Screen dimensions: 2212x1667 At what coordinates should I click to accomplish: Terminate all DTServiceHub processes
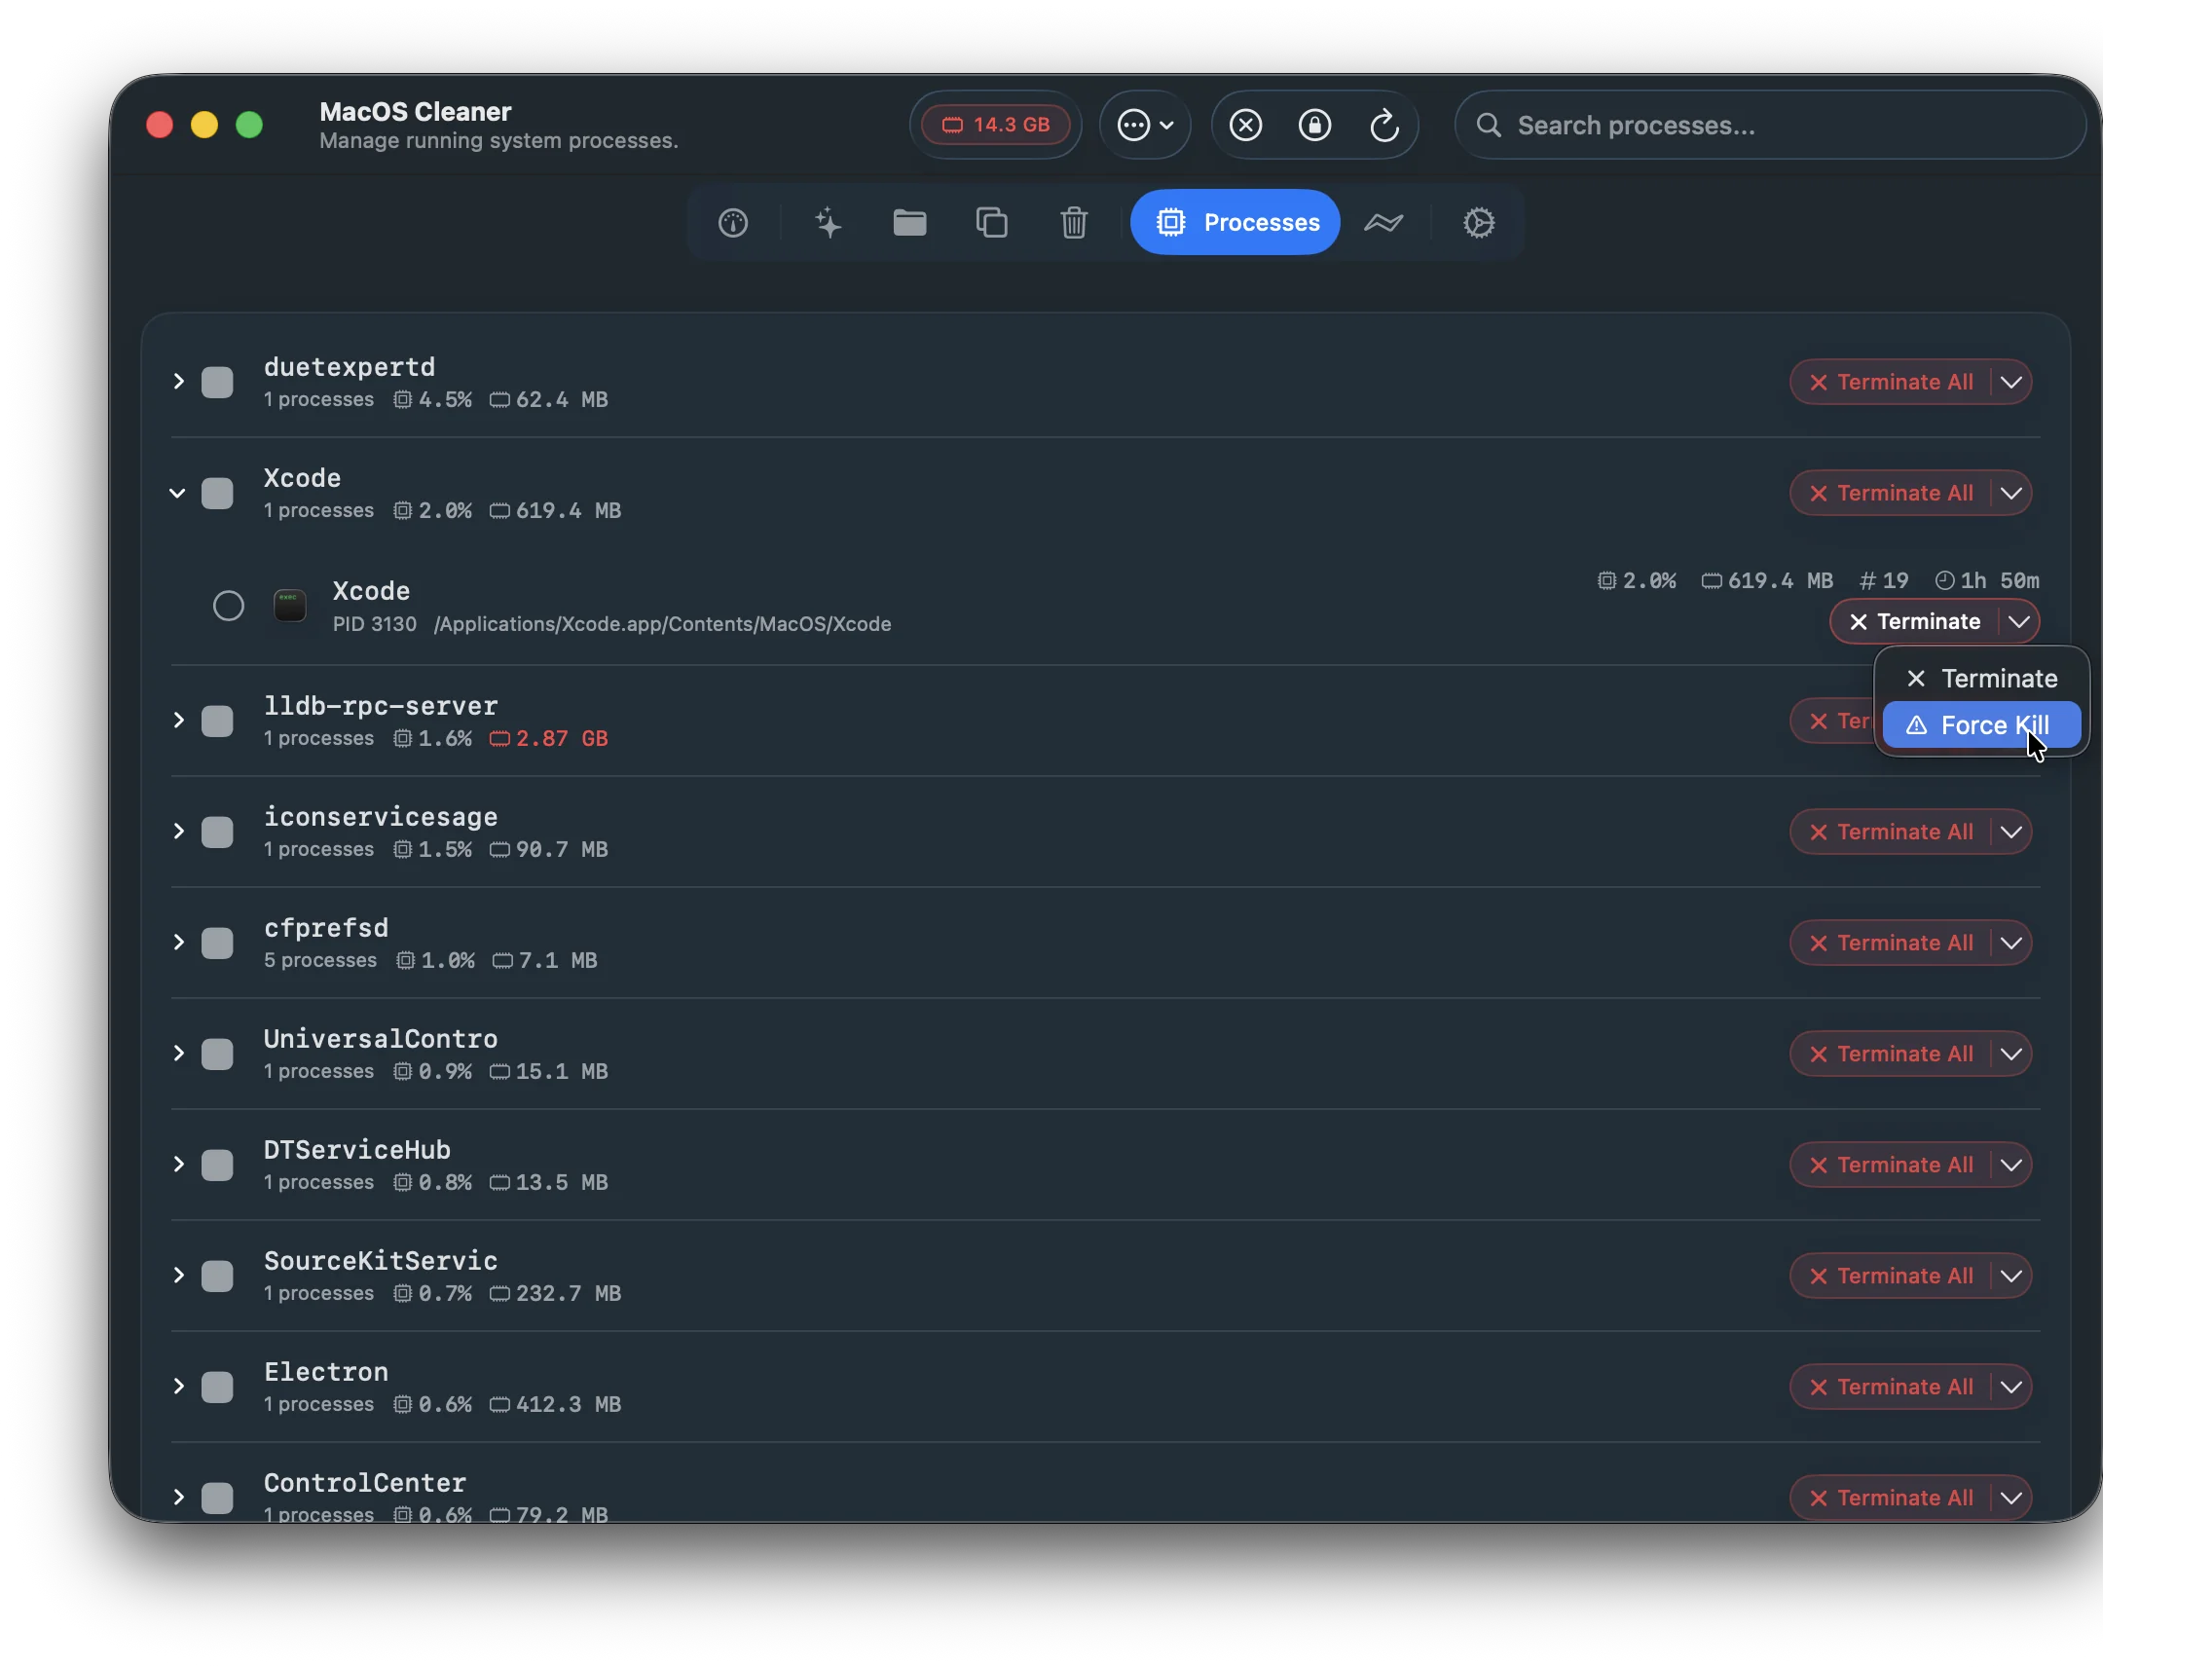[x=1891, y=1165]
